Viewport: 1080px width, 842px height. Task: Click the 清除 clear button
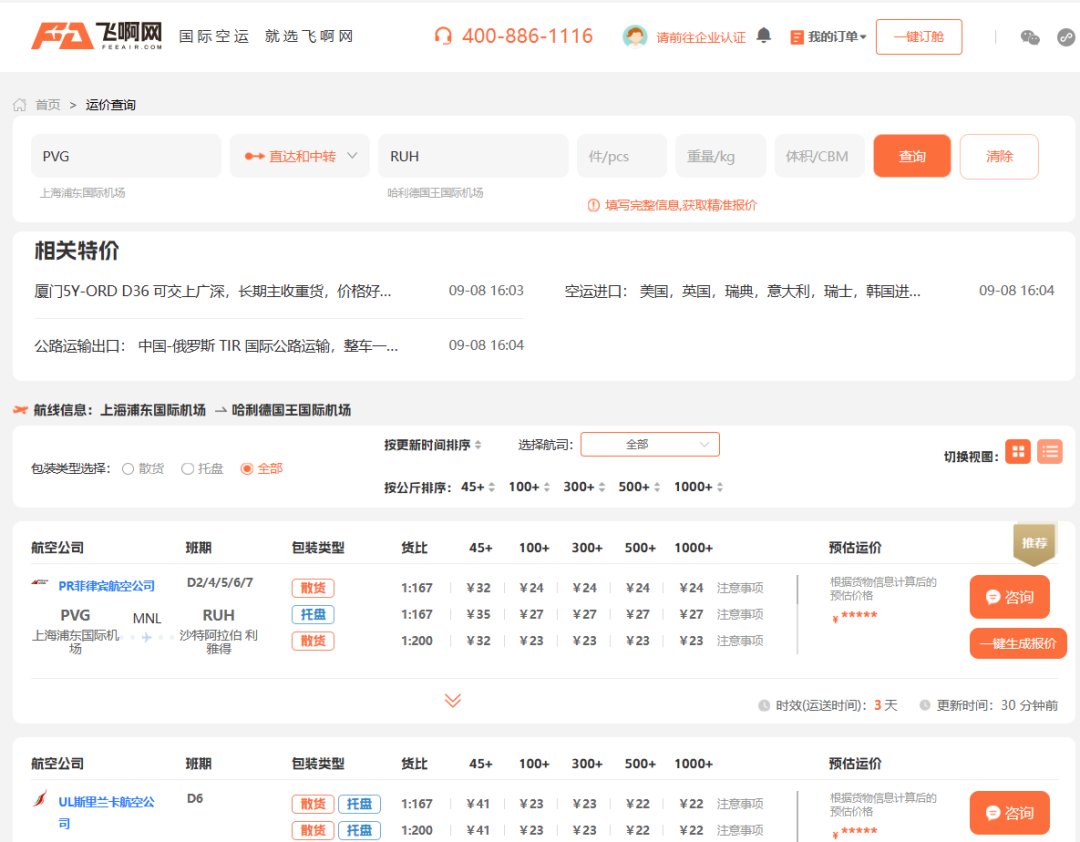point(999,156)
